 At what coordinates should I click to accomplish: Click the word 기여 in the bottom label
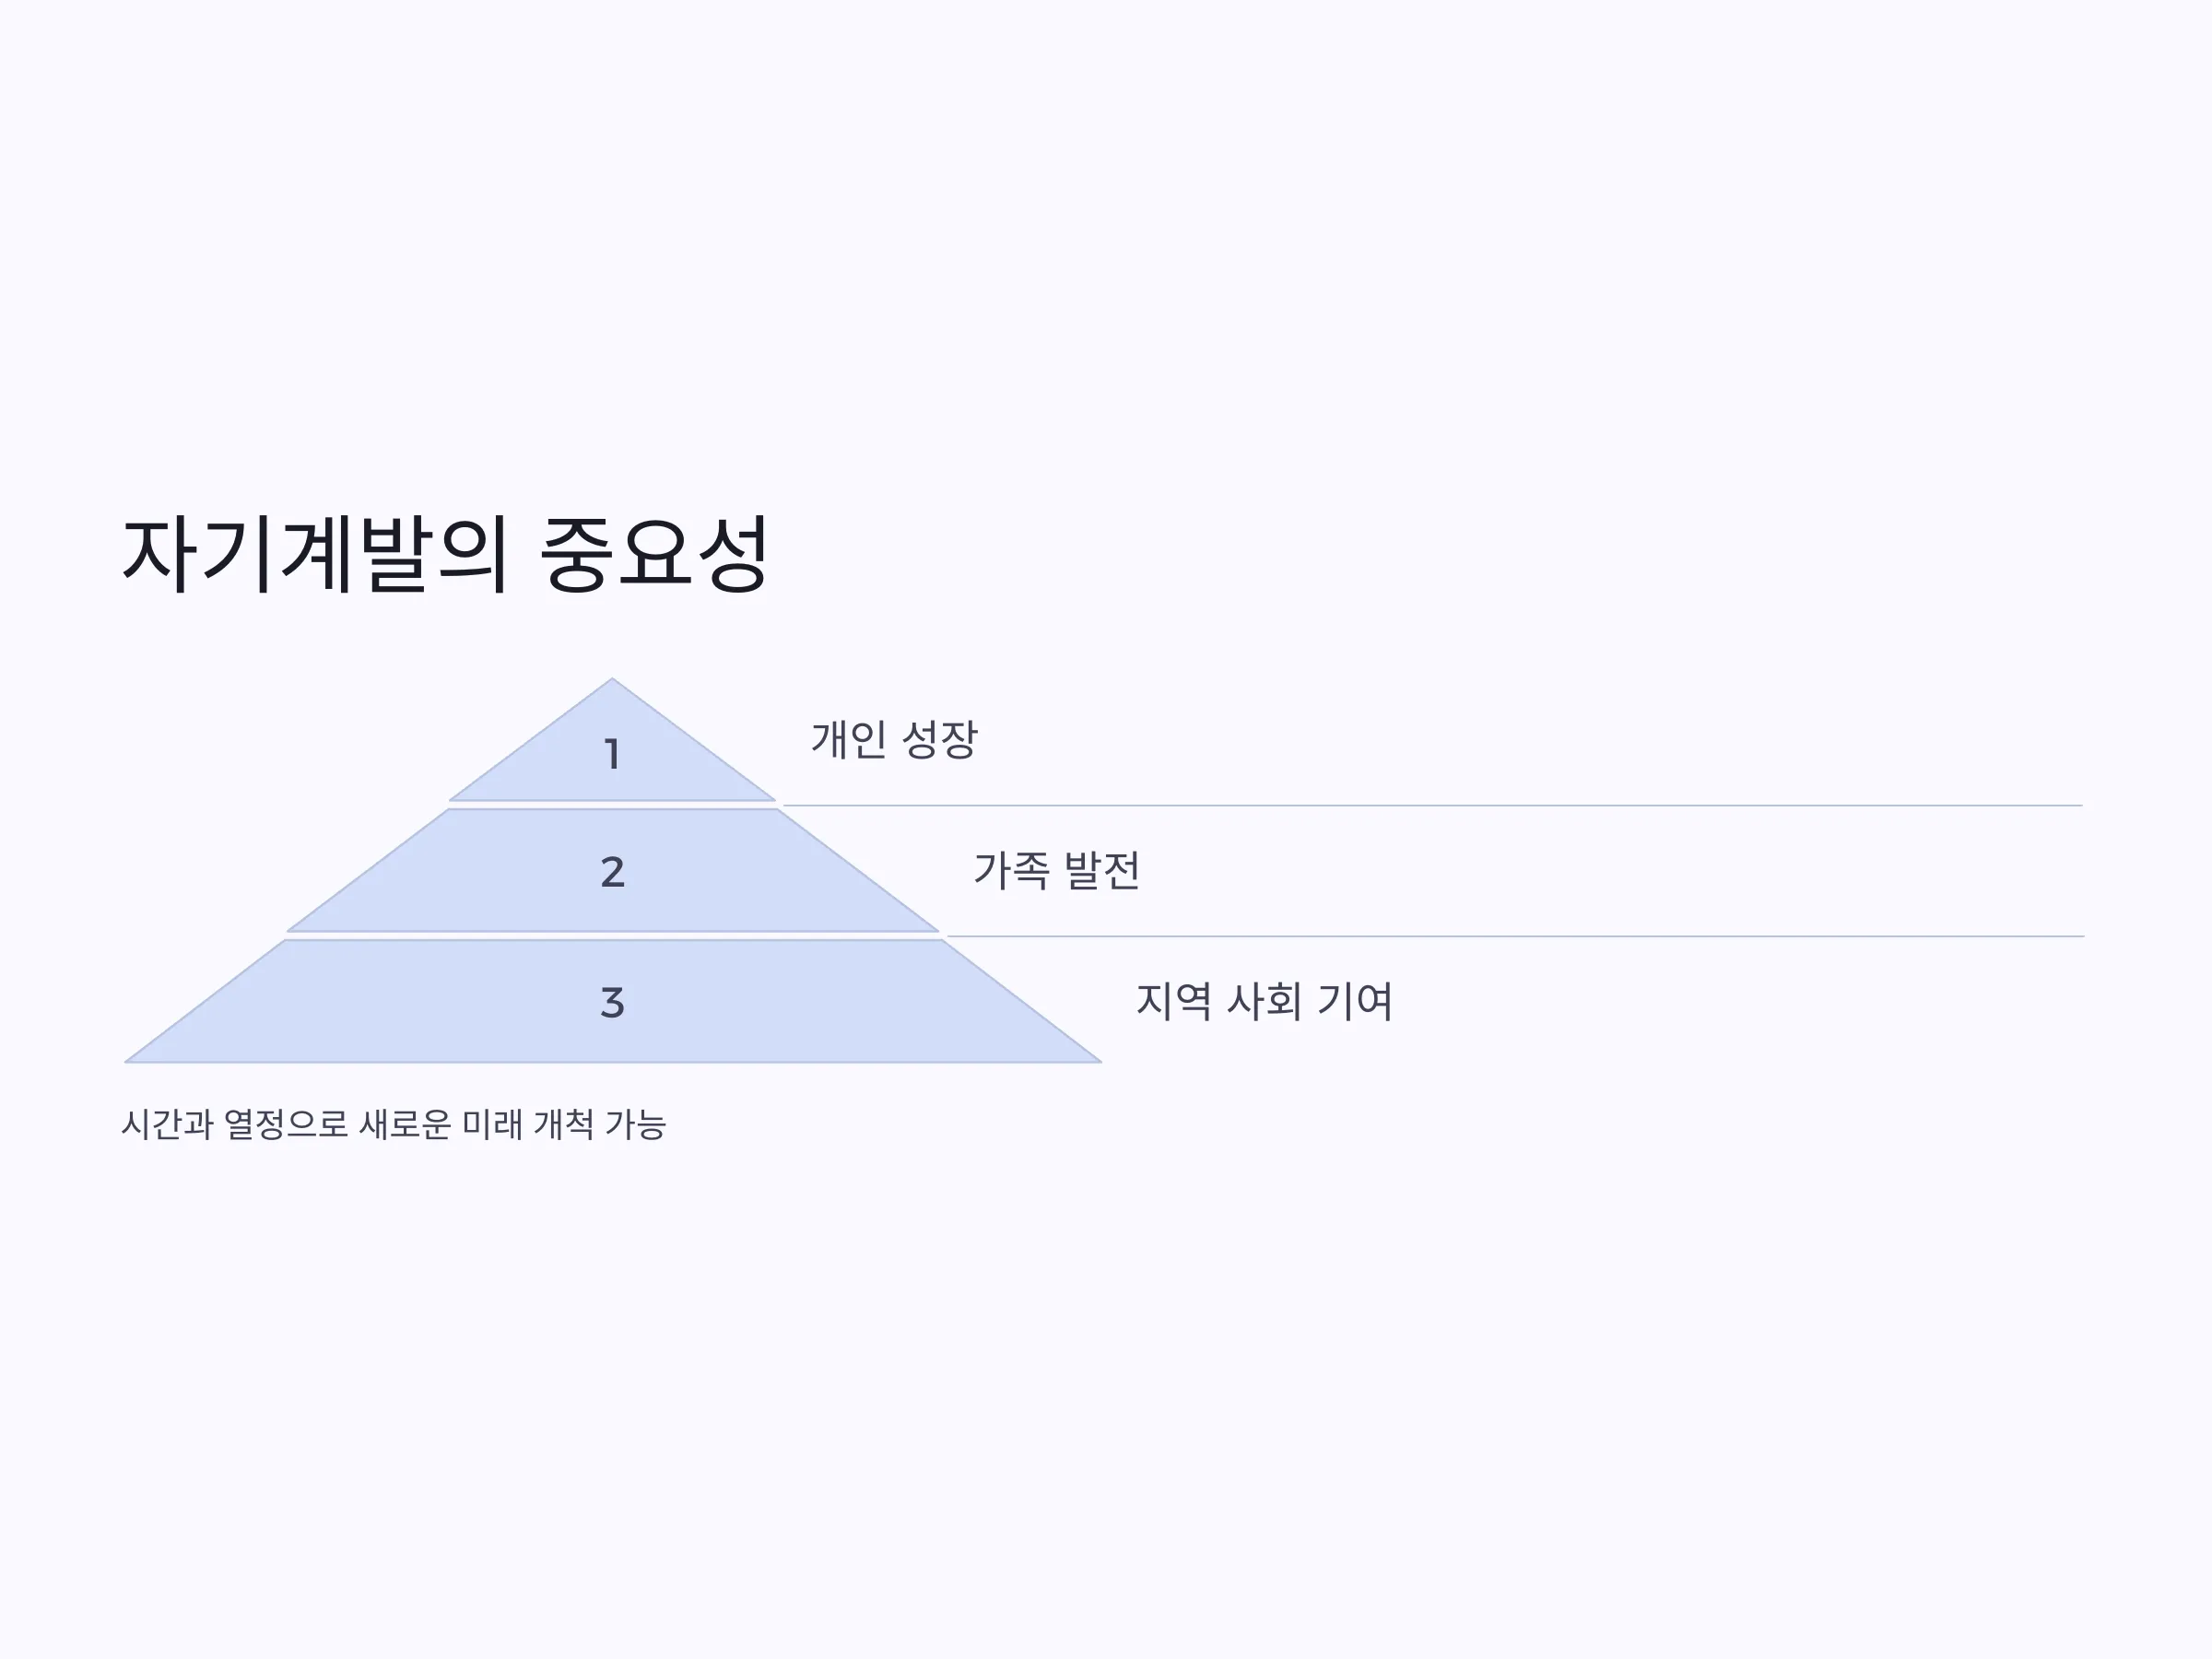click(x=1355, y=1001)
